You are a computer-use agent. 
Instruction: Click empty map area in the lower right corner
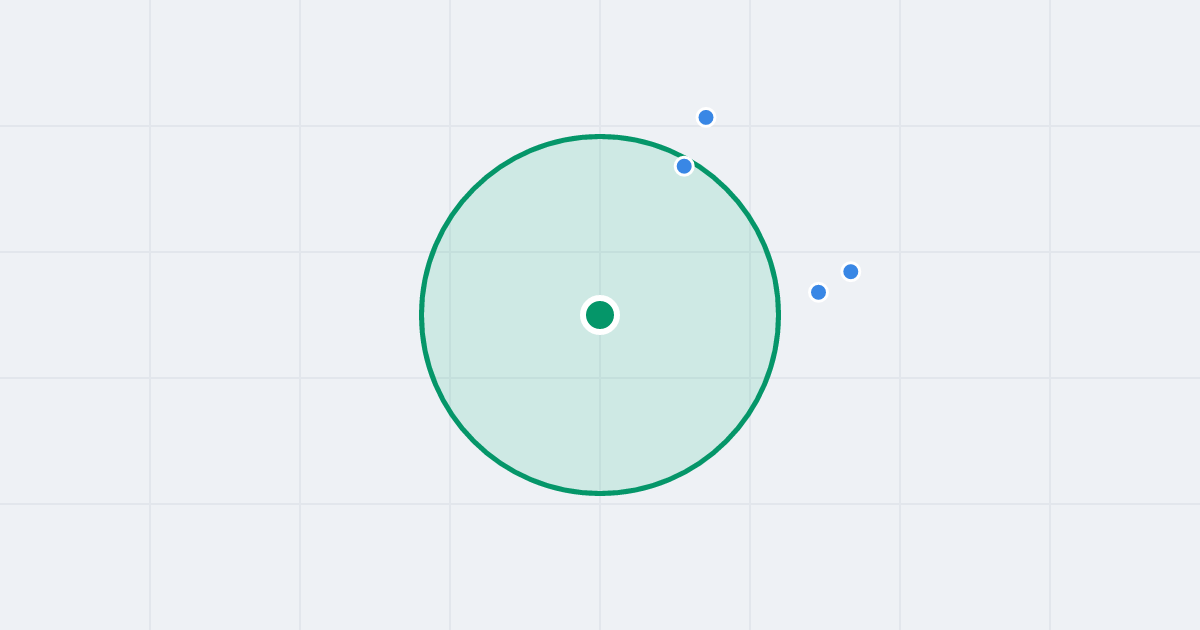pos(1125,570)
